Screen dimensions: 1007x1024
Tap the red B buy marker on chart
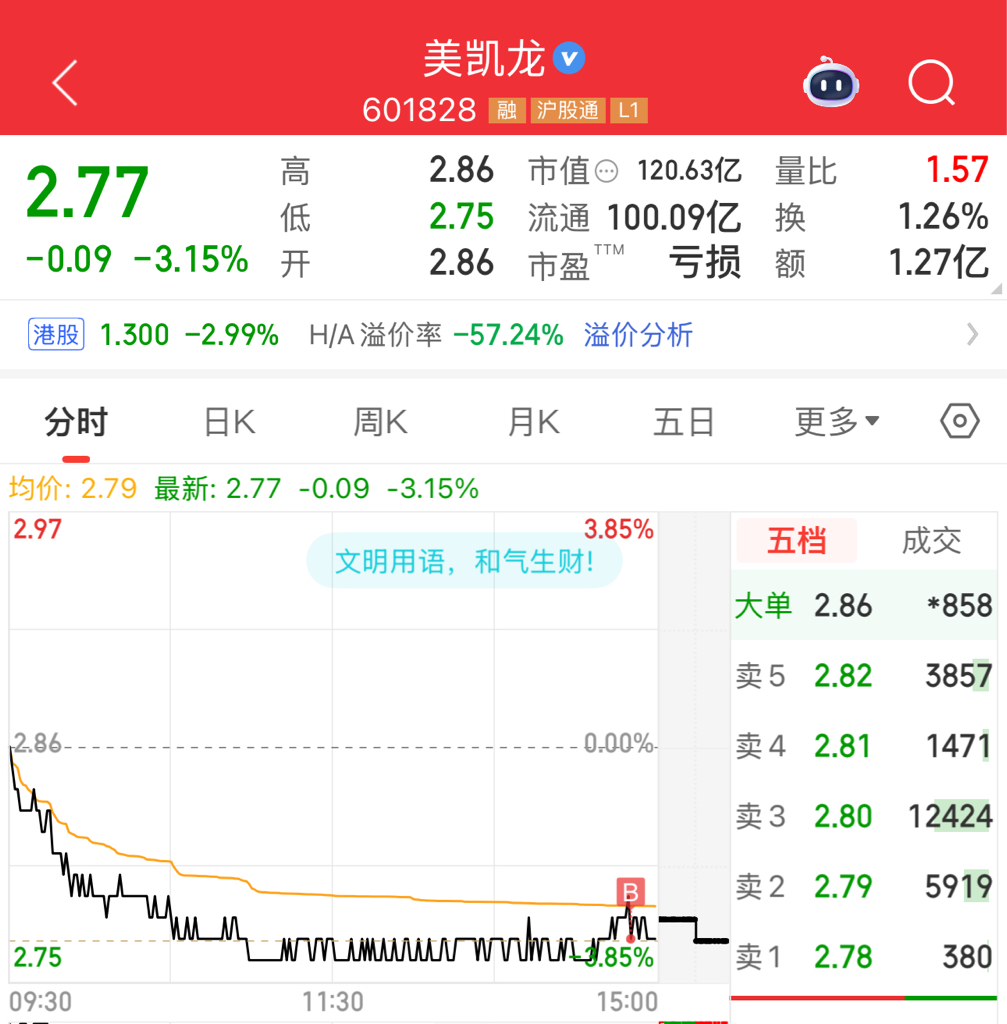(630, 891)
